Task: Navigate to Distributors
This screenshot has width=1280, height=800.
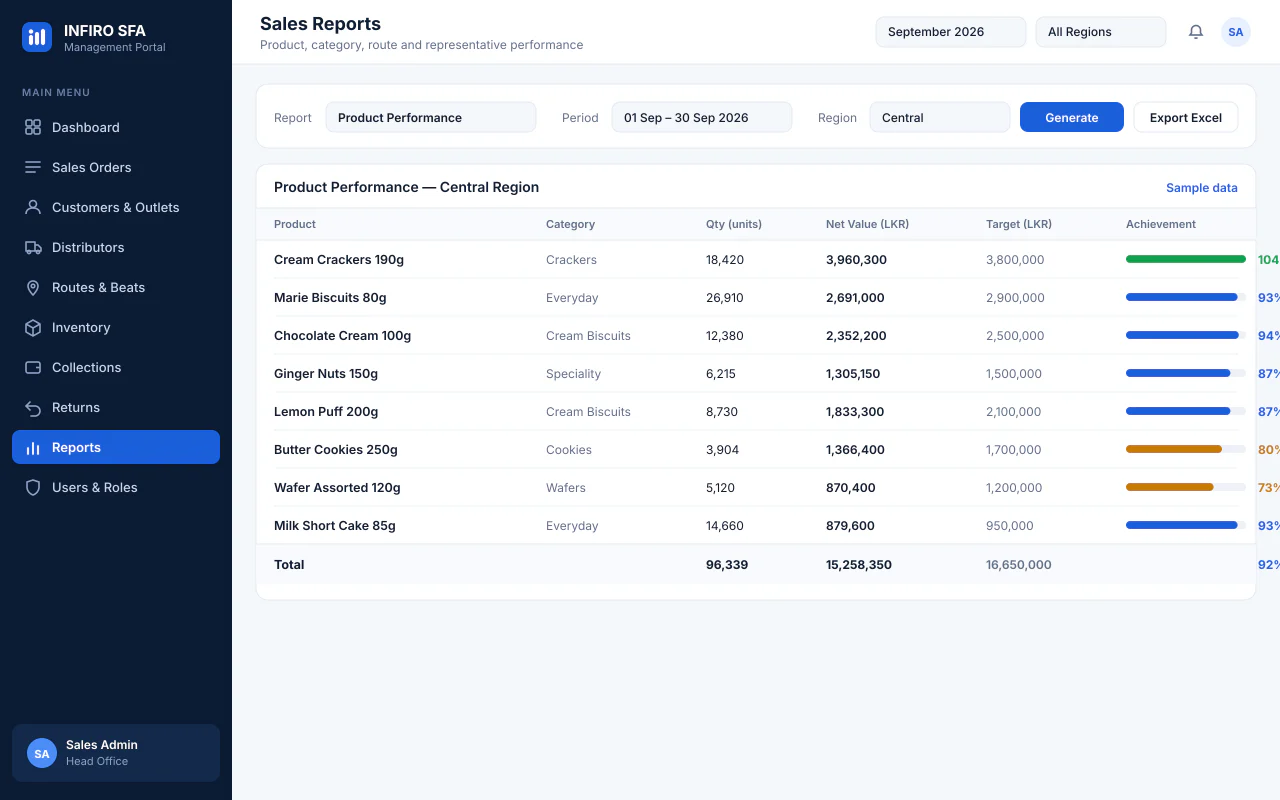Action: [x=116, y=247]
